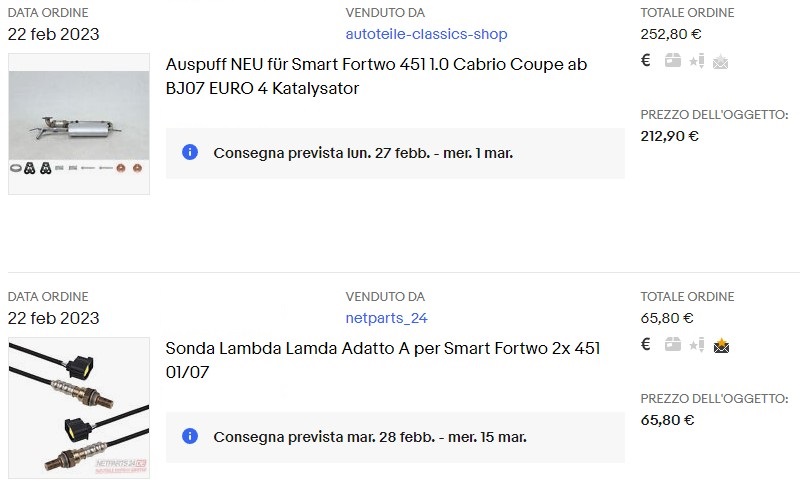This screenshot has height=492, width=800.
Task: Click the exhaust system product thumbnail
Action: pos(79,124)
